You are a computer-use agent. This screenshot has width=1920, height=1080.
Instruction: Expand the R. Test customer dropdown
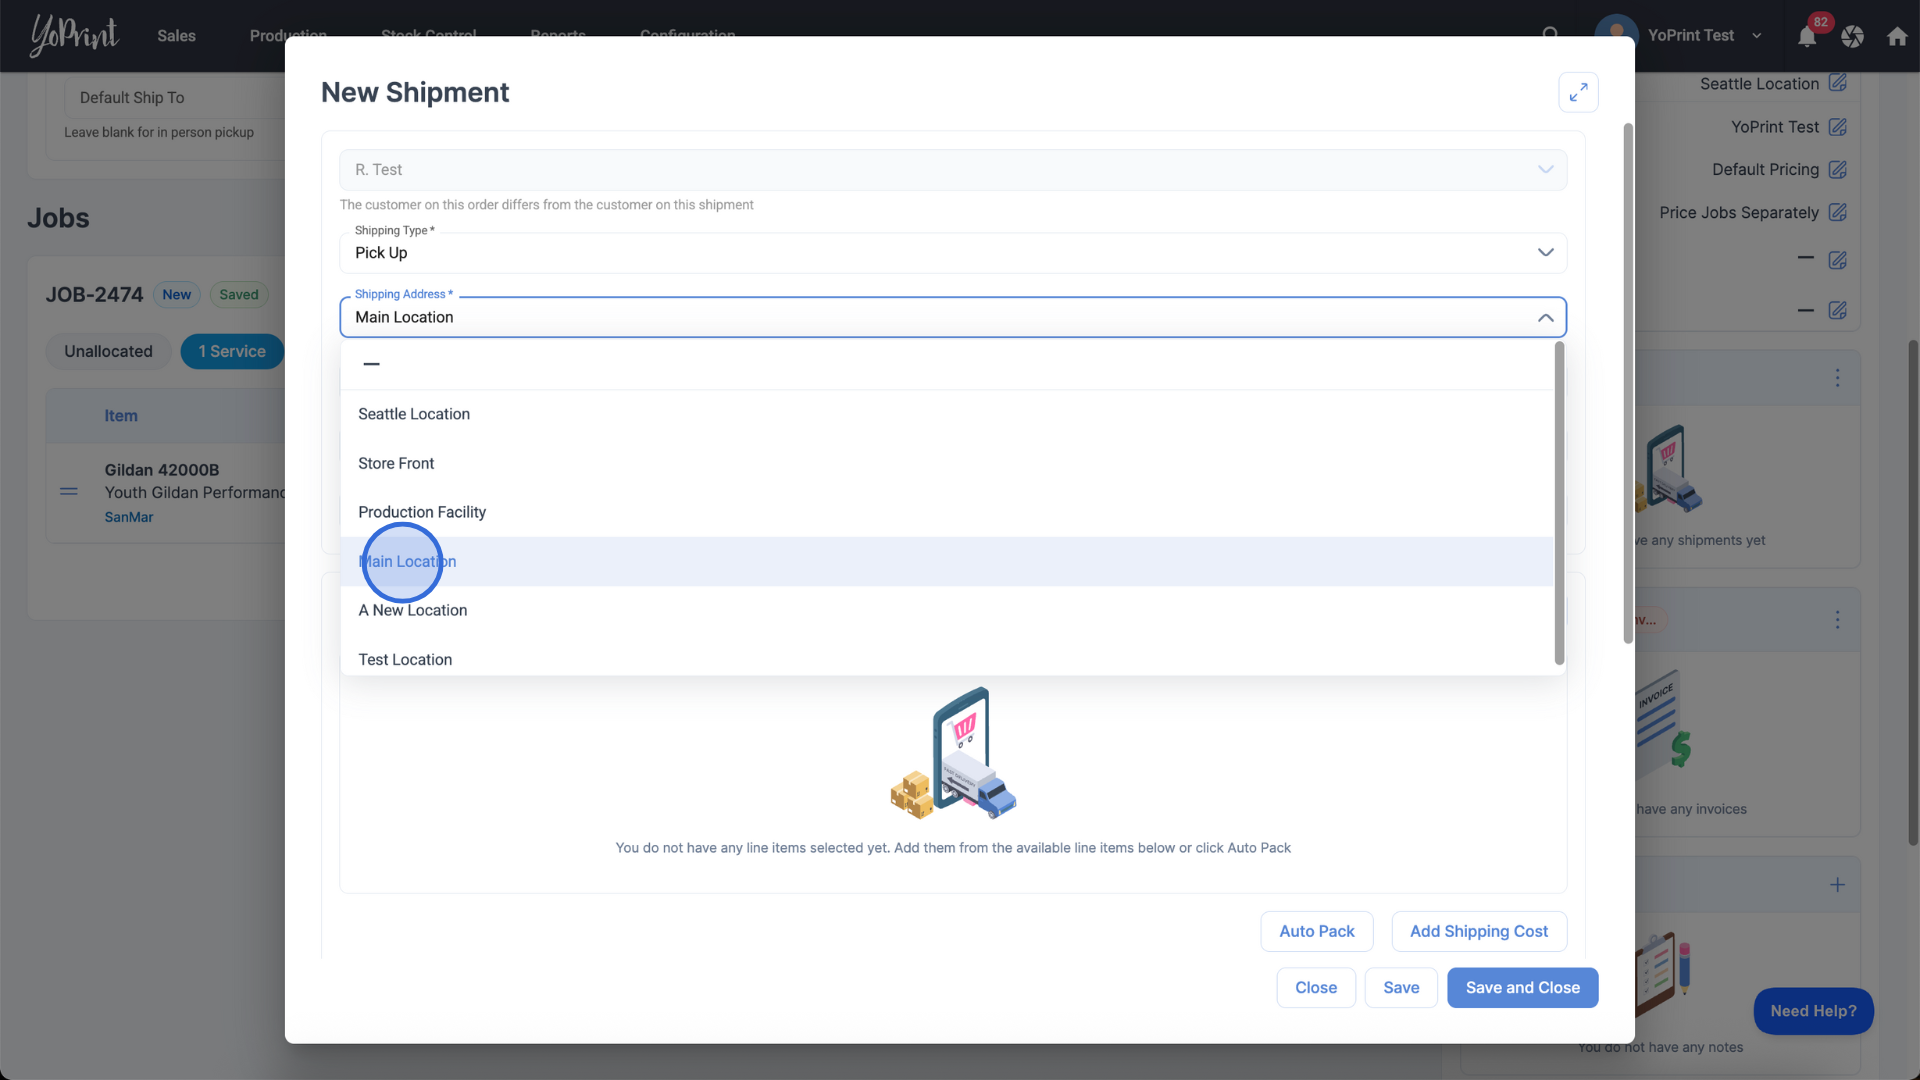[x=1545, y=170]
